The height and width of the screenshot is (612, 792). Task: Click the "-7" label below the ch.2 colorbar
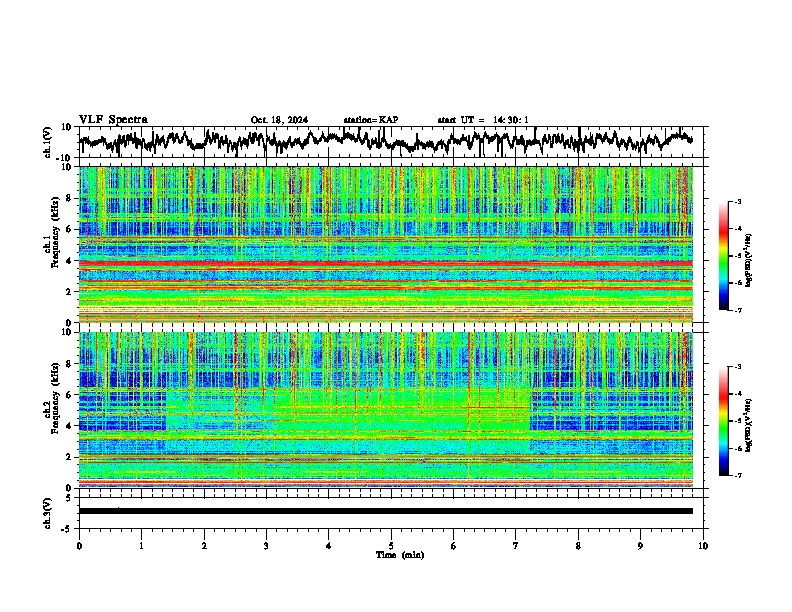pos(737,476)
